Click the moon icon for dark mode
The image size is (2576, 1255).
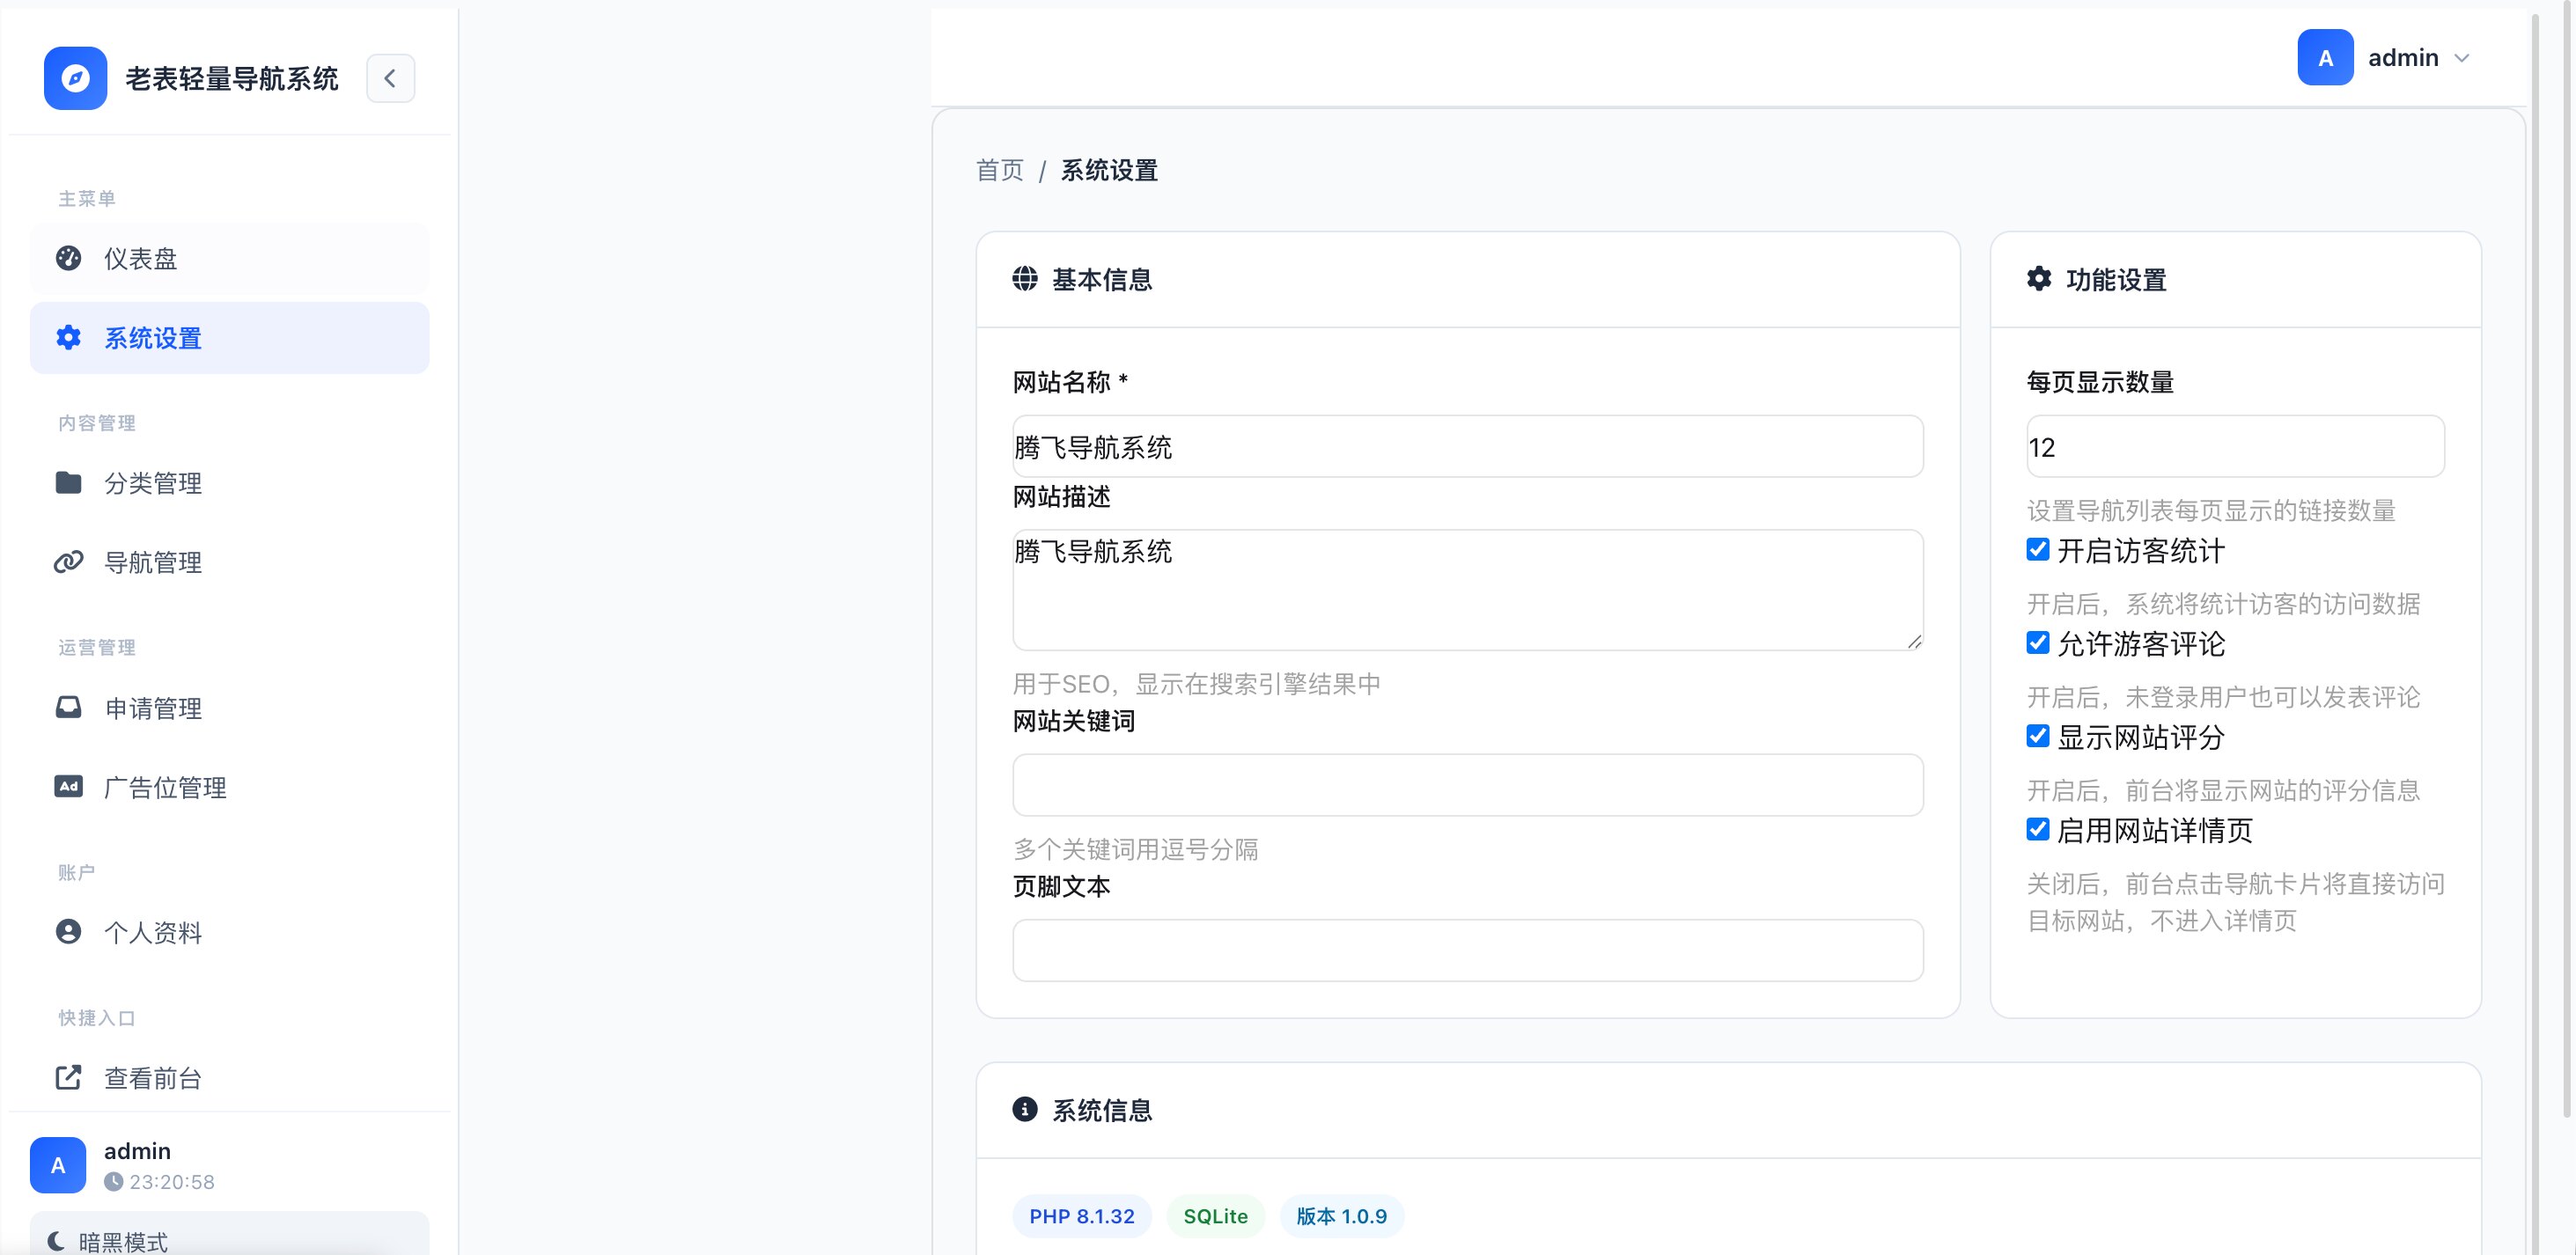(56, 1241)
